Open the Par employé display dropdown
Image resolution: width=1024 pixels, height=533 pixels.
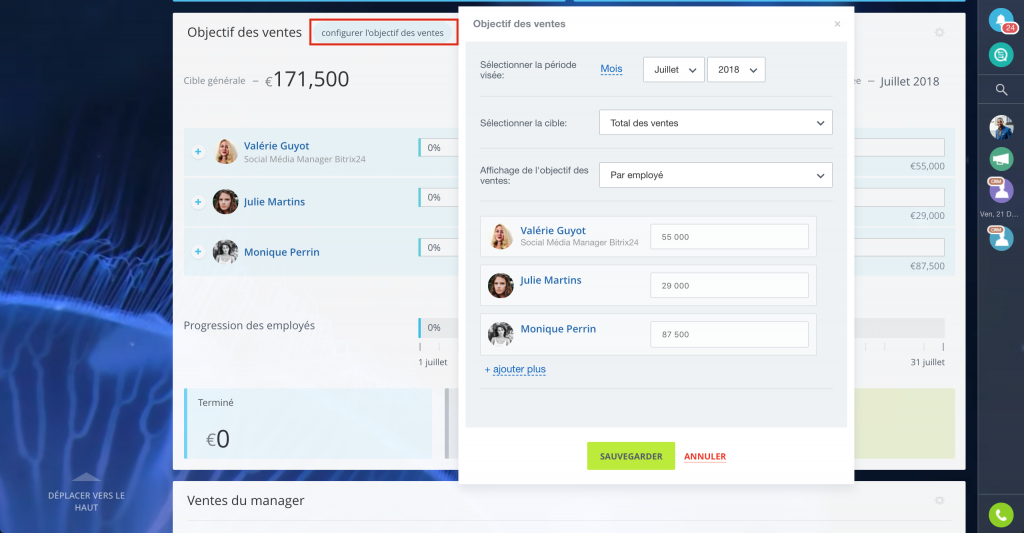tap(715, 175)
